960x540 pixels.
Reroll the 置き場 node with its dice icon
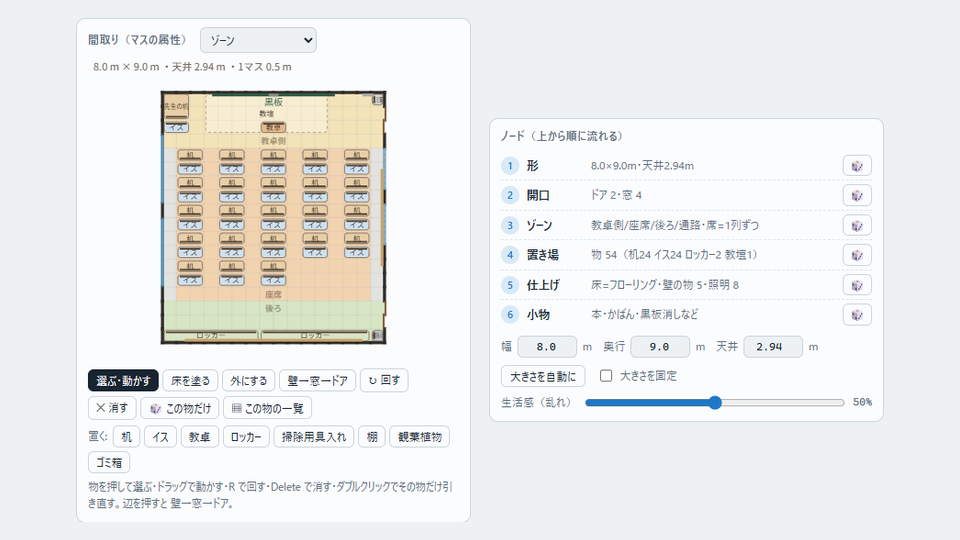pyautogui.click(x=857, y=255)
